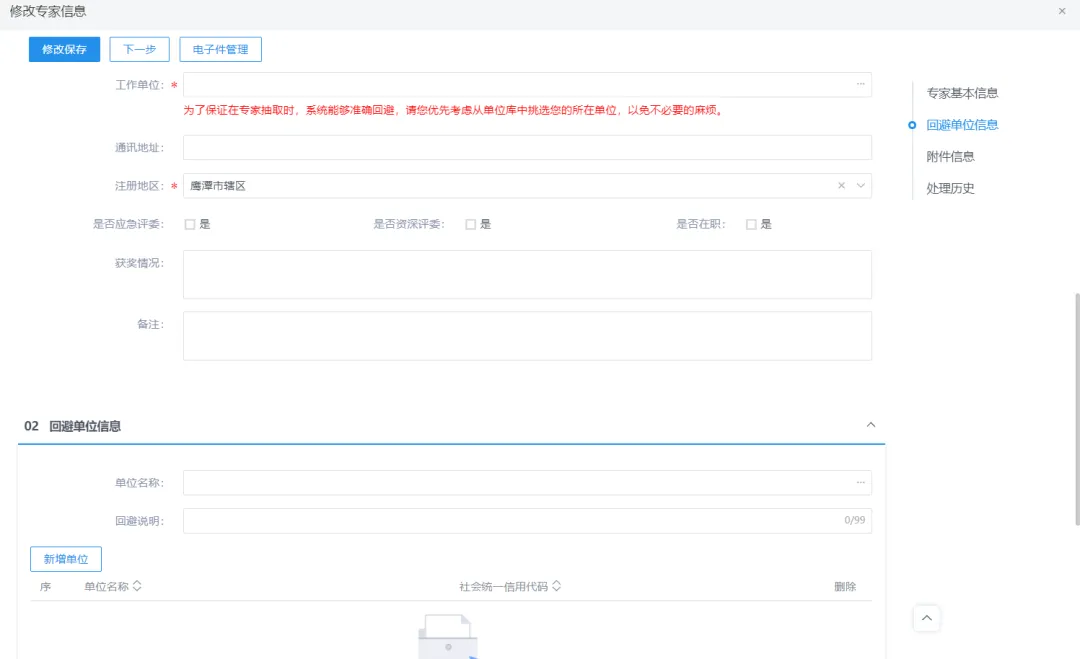Image resolution: width=1080 pixels, height=659 pixels.
Task: Check the 是否应急评委 checkbox
Action: coord(190,225)
